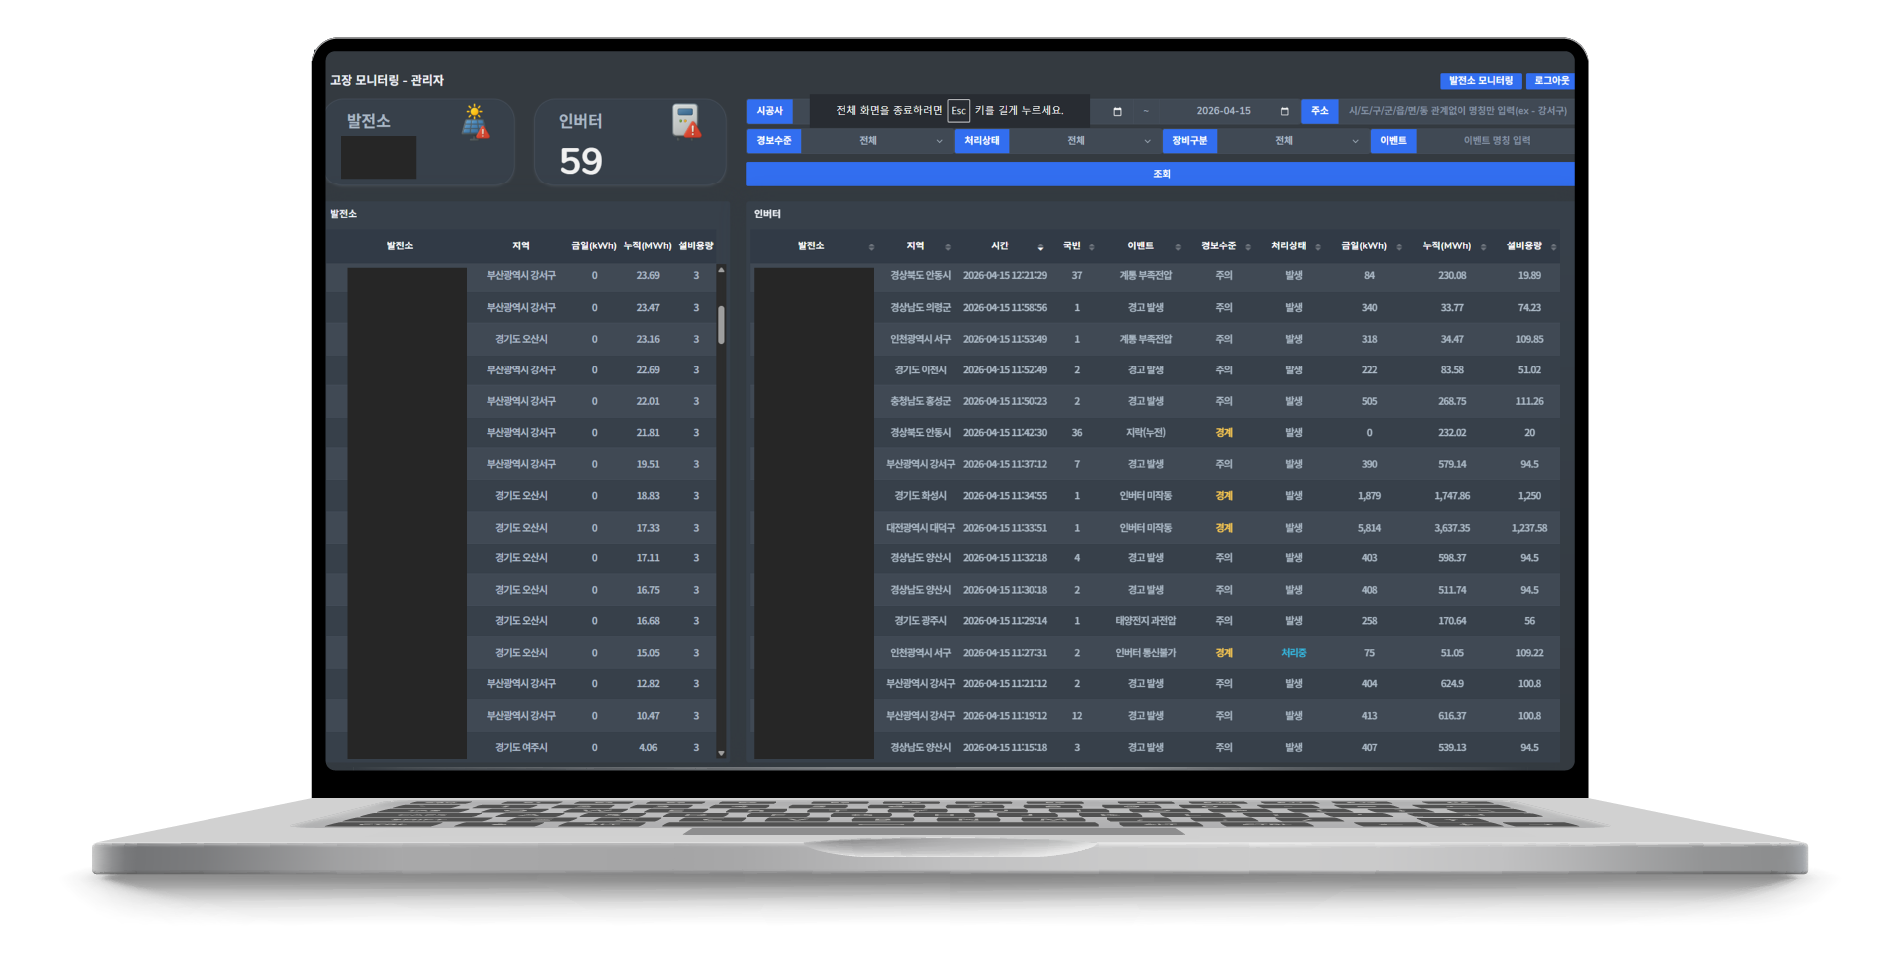This screenshot has width=1898, height=978.
Task: Click 경상남도 의령군 region cell
Action: [x=920, y=308]
